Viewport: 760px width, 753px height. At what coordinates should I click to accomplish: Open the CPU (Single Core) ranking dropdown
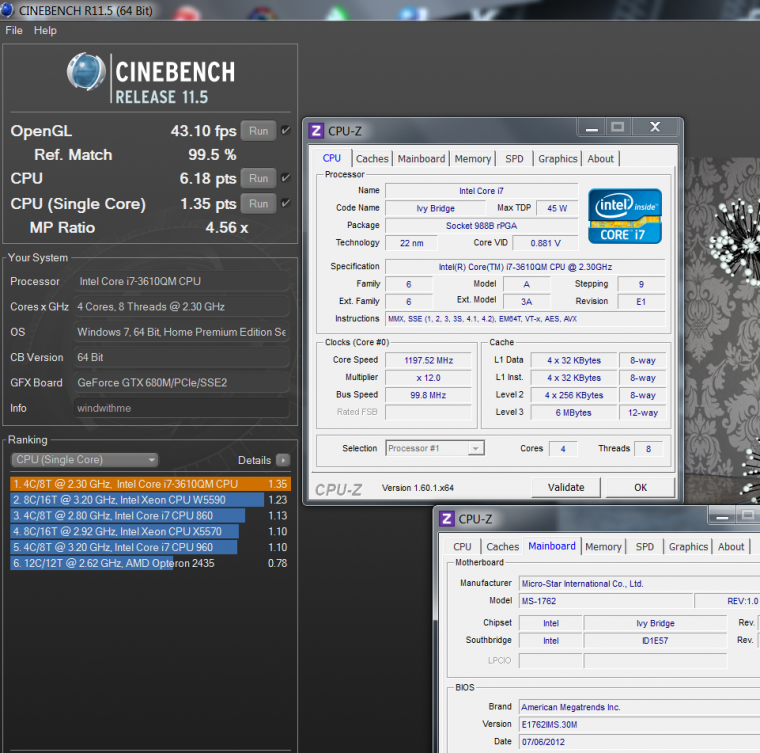click(84, 460)
